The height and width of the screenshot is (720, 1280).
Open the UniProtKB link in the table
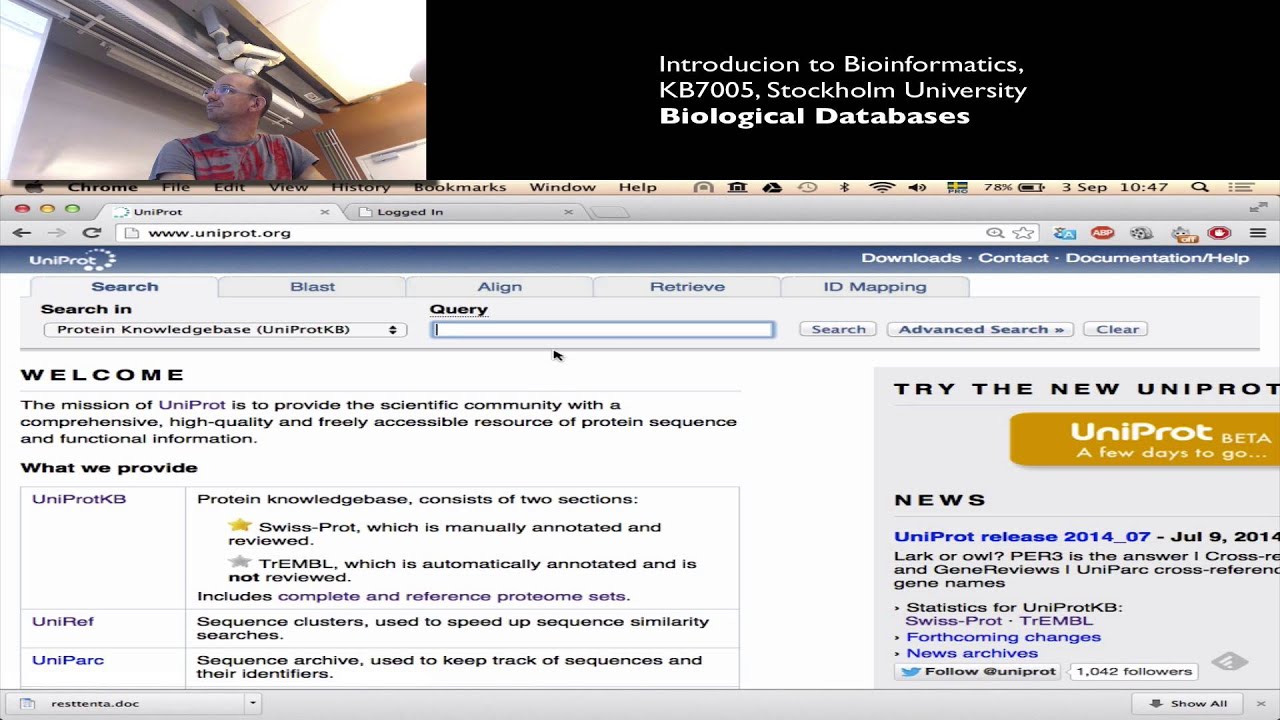[79, 499]
